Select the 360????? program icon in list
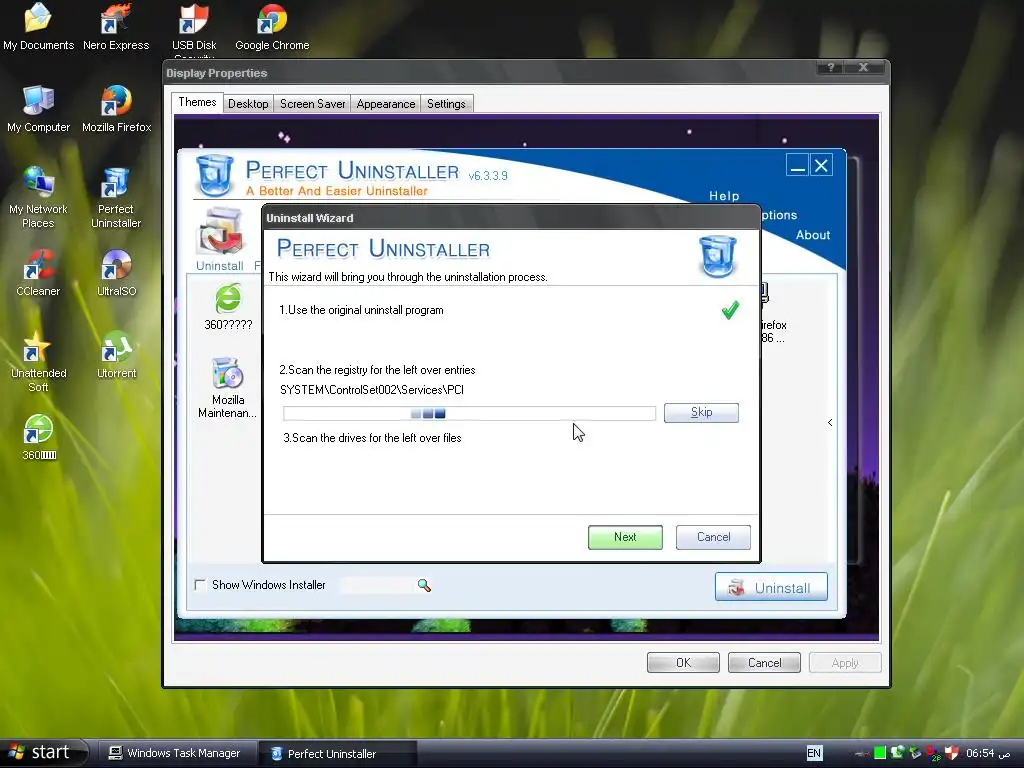The width and height of the screenshot is (1024, 768). click(228, 307)
